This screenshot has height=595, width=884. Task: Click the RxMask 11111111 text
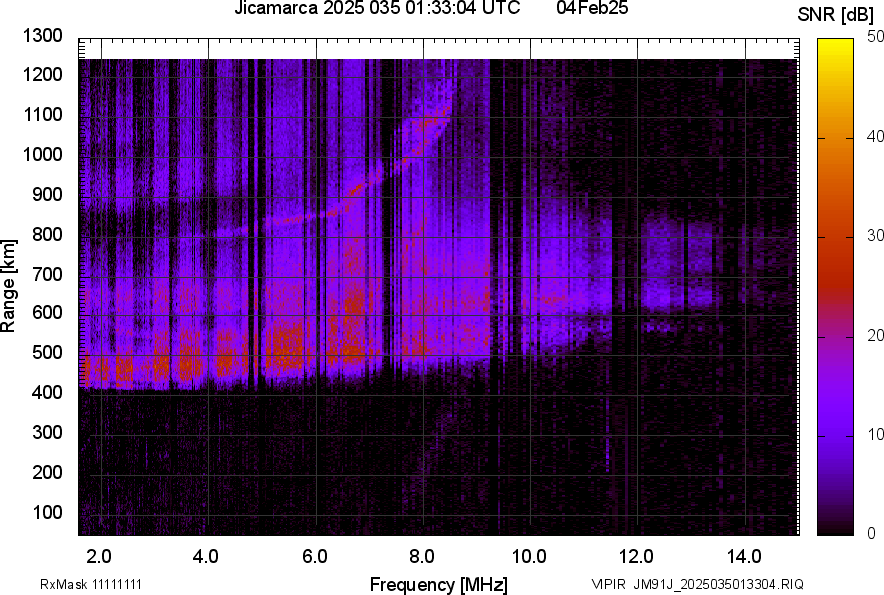97,584
